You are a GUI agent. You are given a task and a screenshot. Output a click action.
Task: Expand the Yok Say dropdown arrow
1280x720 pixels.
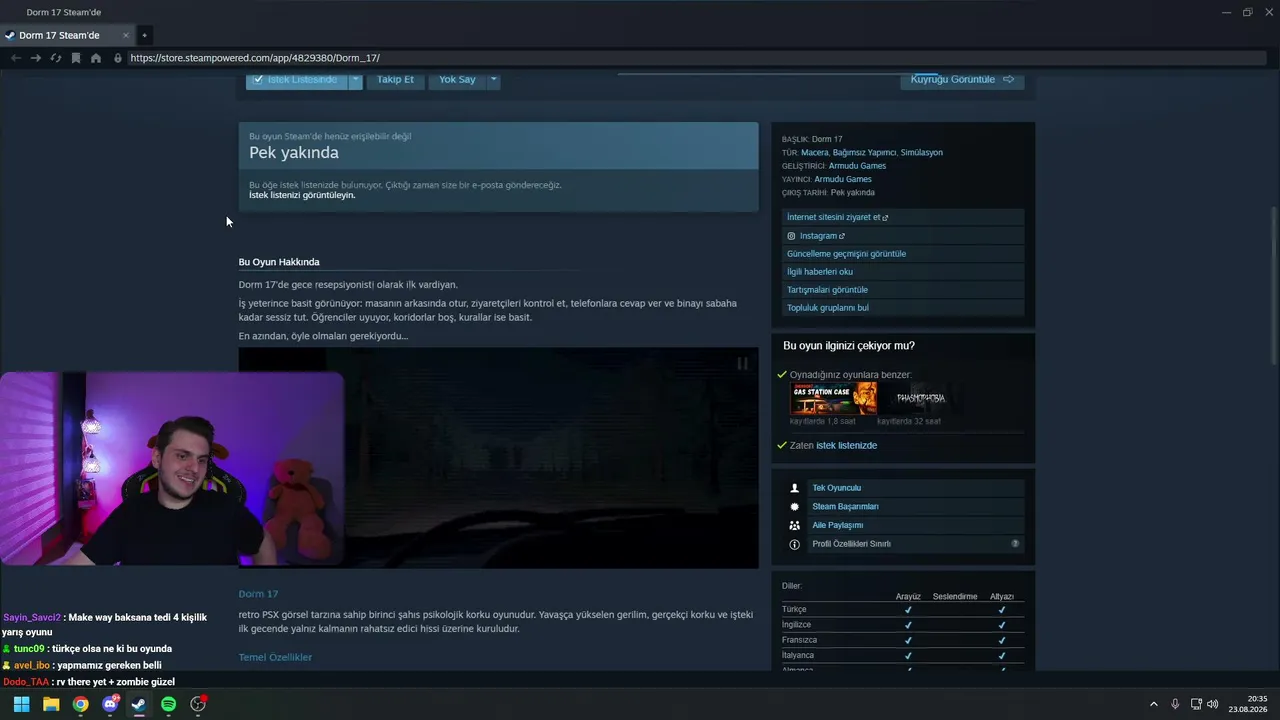[493, 80]
